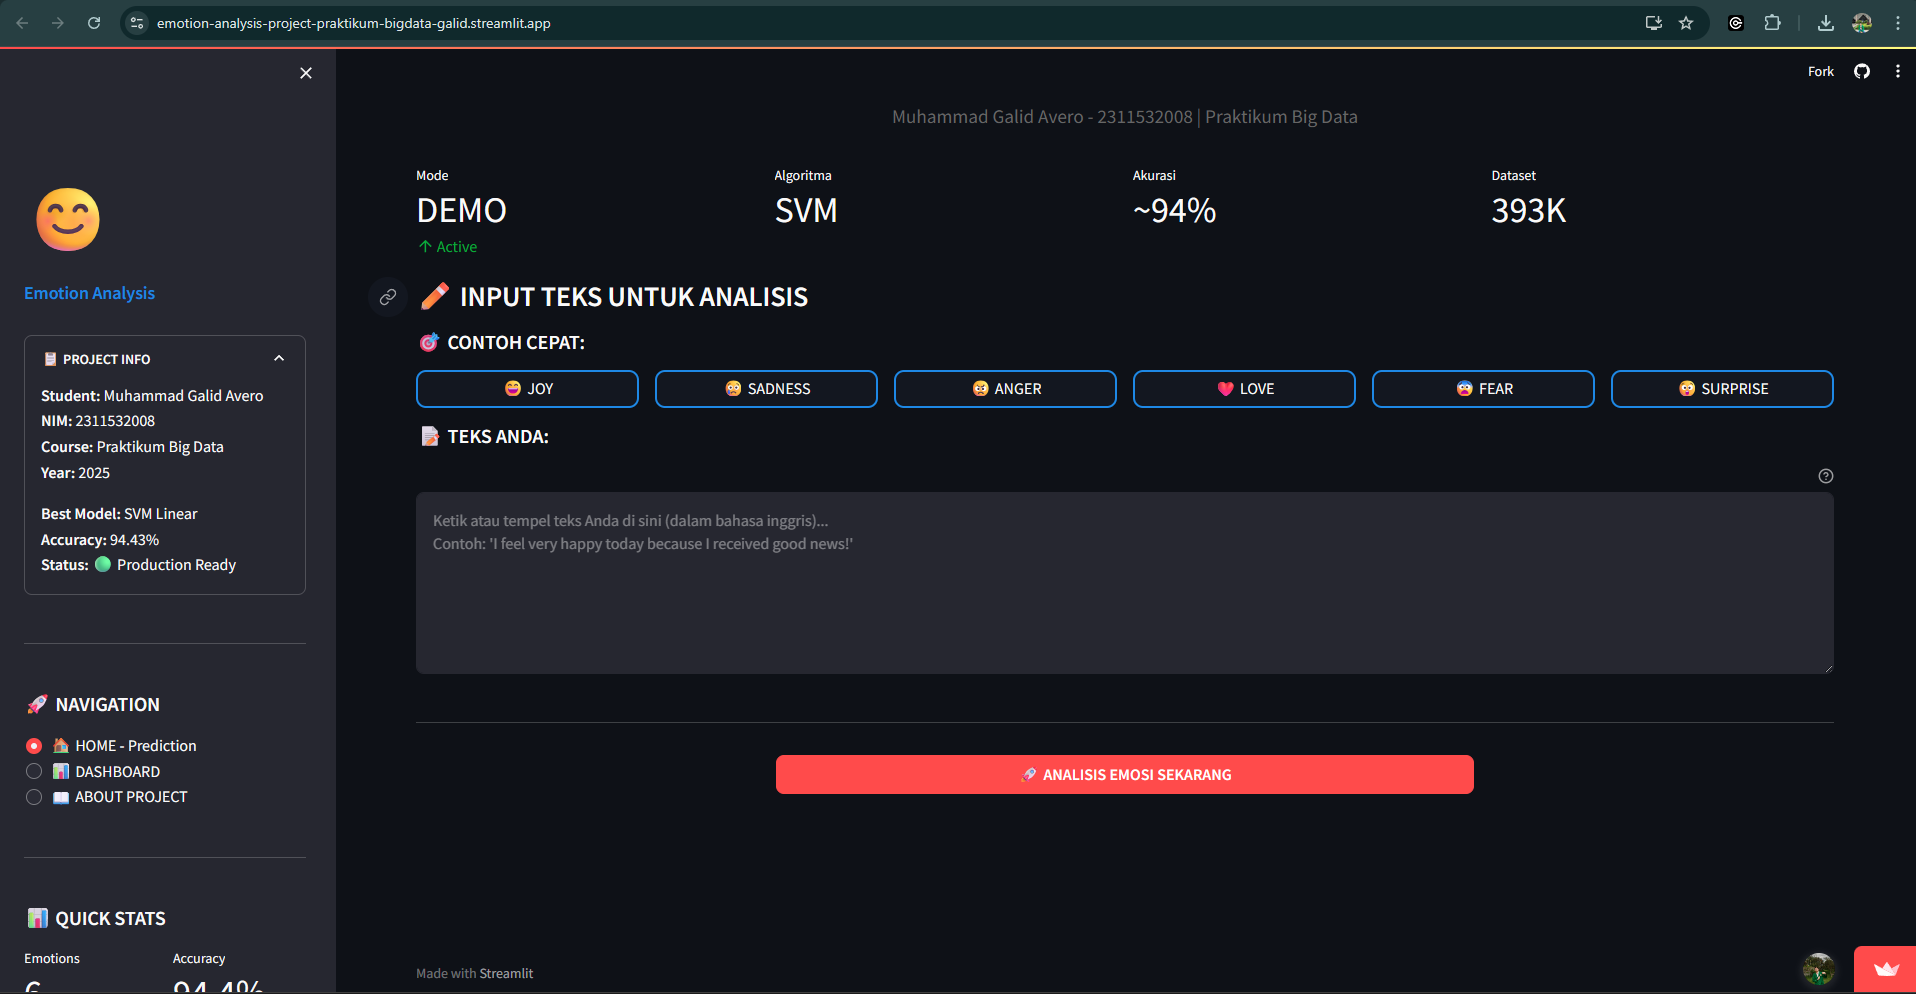Click the URL address bar
The image size is (1916, 994).
890,23
